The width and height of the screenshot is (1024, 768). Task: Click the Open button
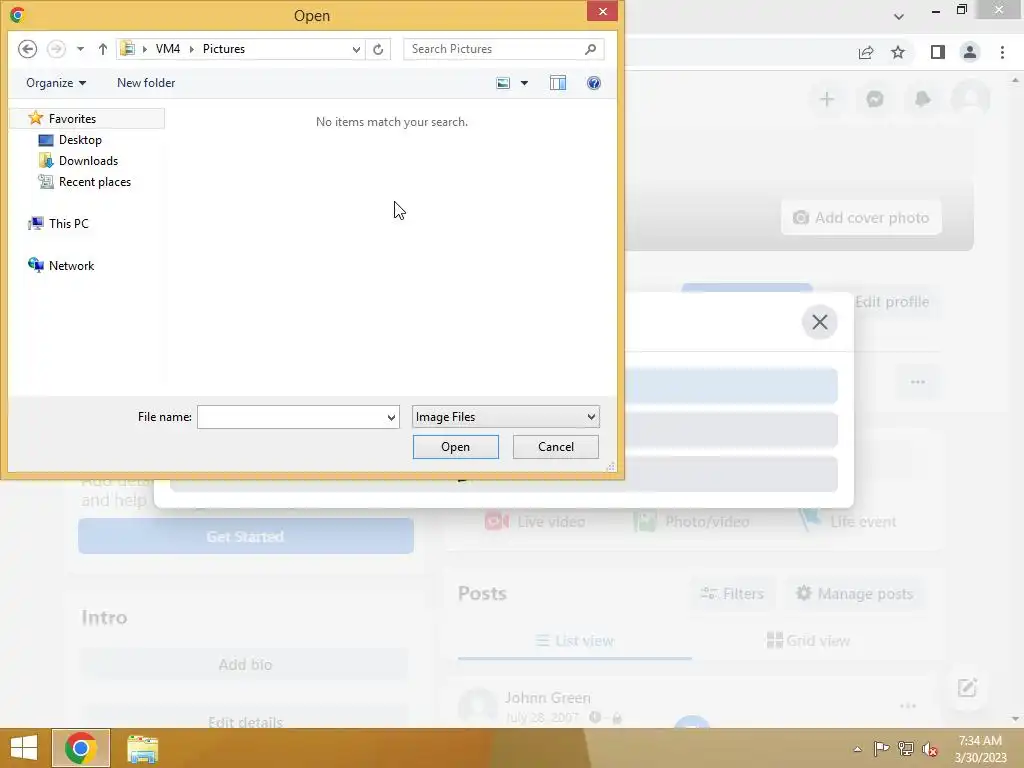point(455,447)
